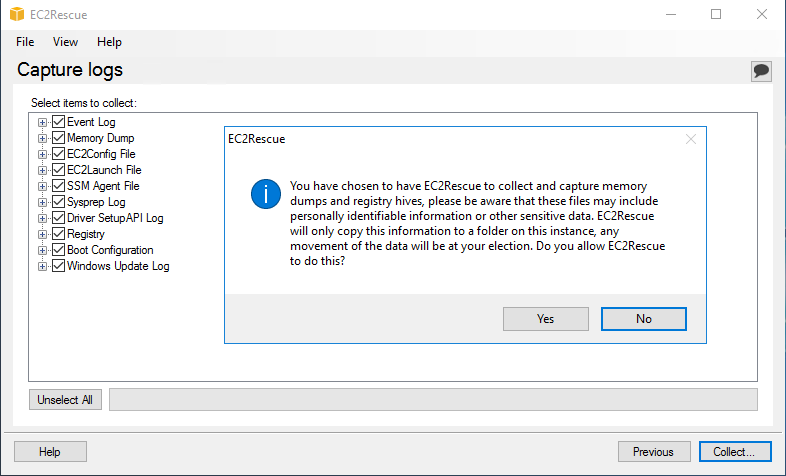Image resolution: width=786 pixels, height=476 pixels.
Task: Expand the EC2Config File tree node
Action: tap(43, 154)
